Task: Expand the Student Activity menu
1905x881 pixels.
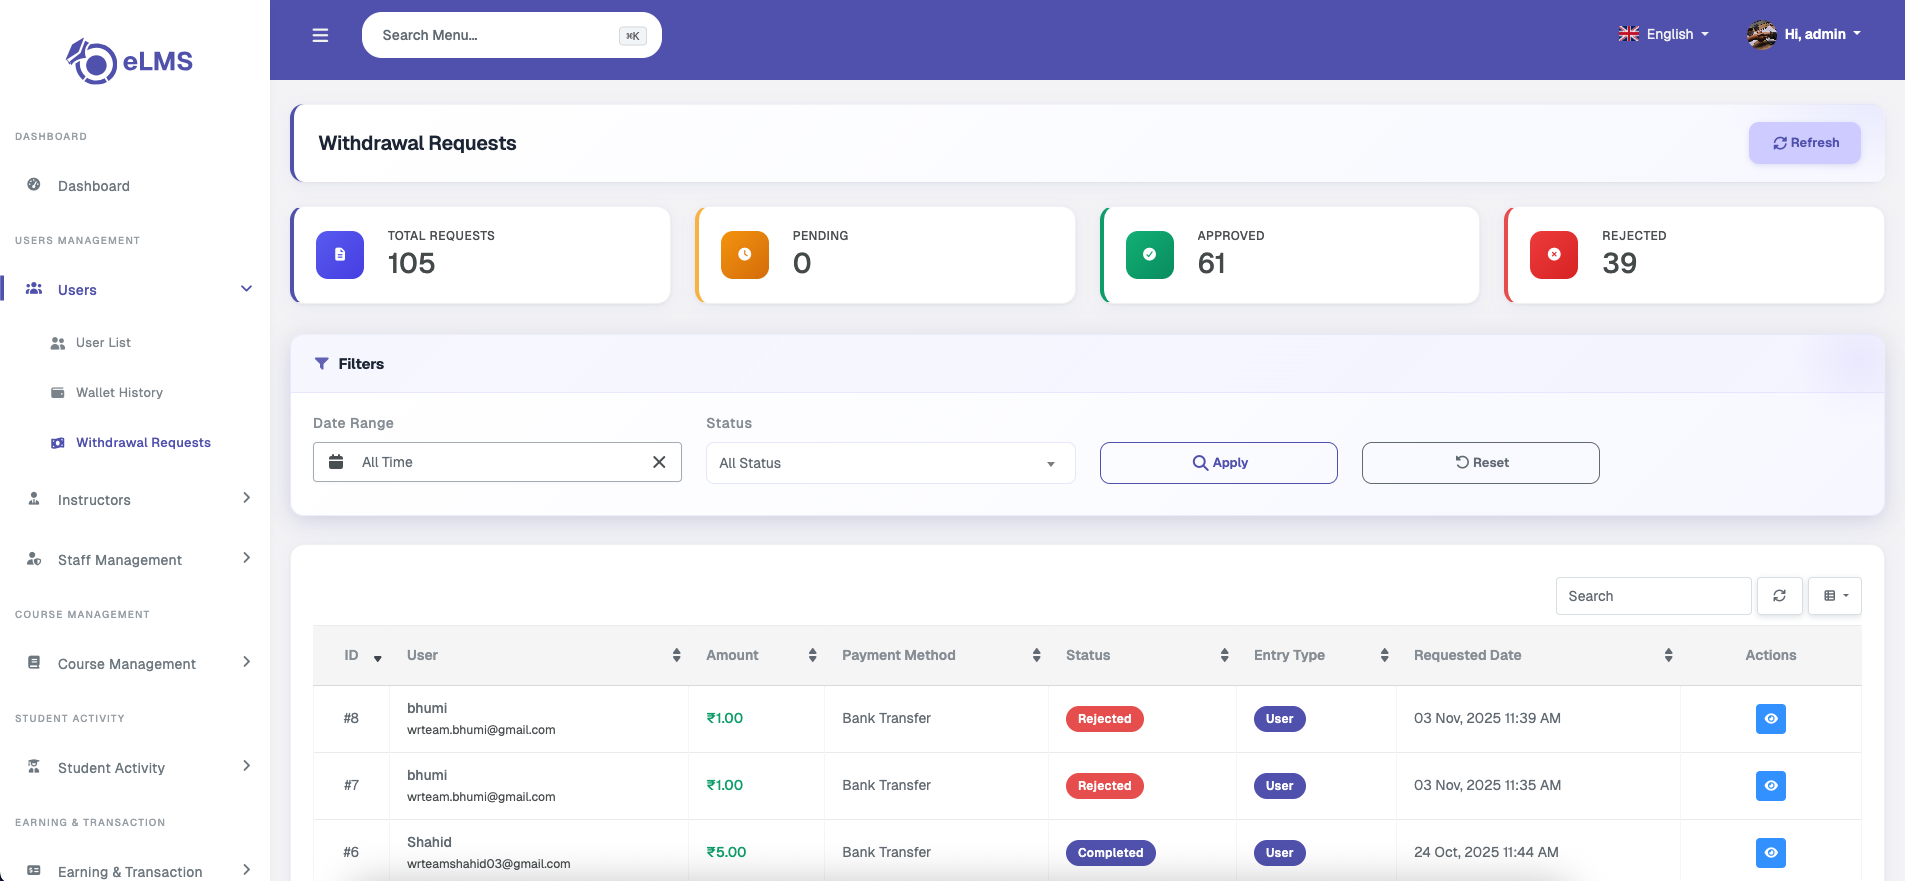Action: tap(136, 768)
